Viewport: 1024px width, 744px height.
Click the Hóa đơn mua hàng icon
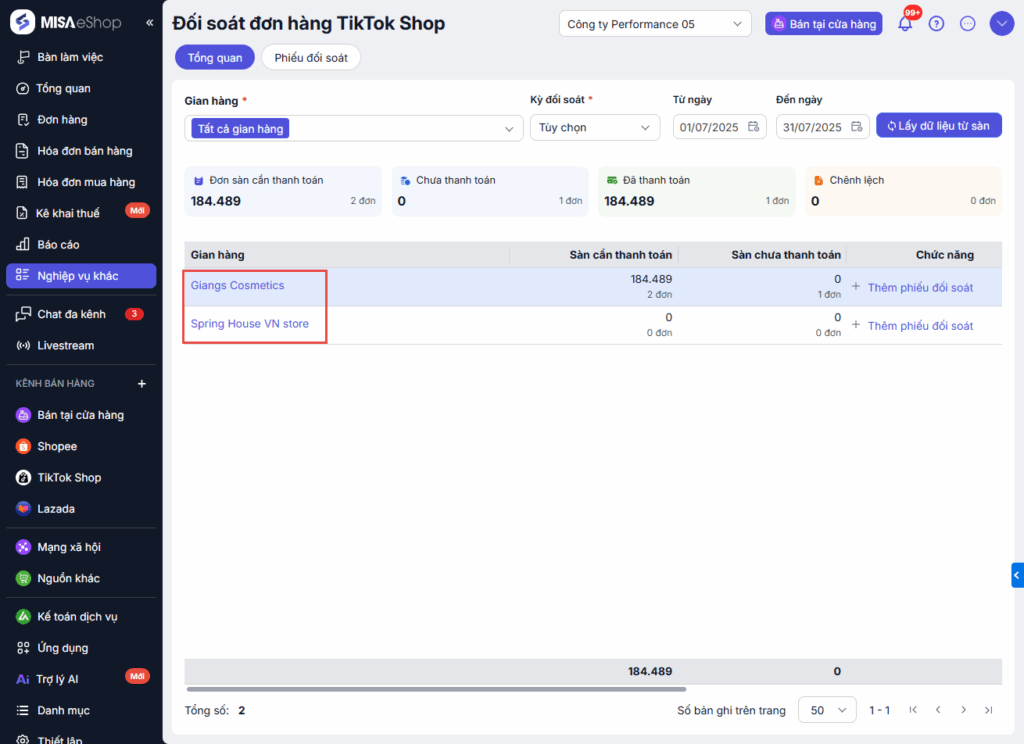(x=22, y=182)
